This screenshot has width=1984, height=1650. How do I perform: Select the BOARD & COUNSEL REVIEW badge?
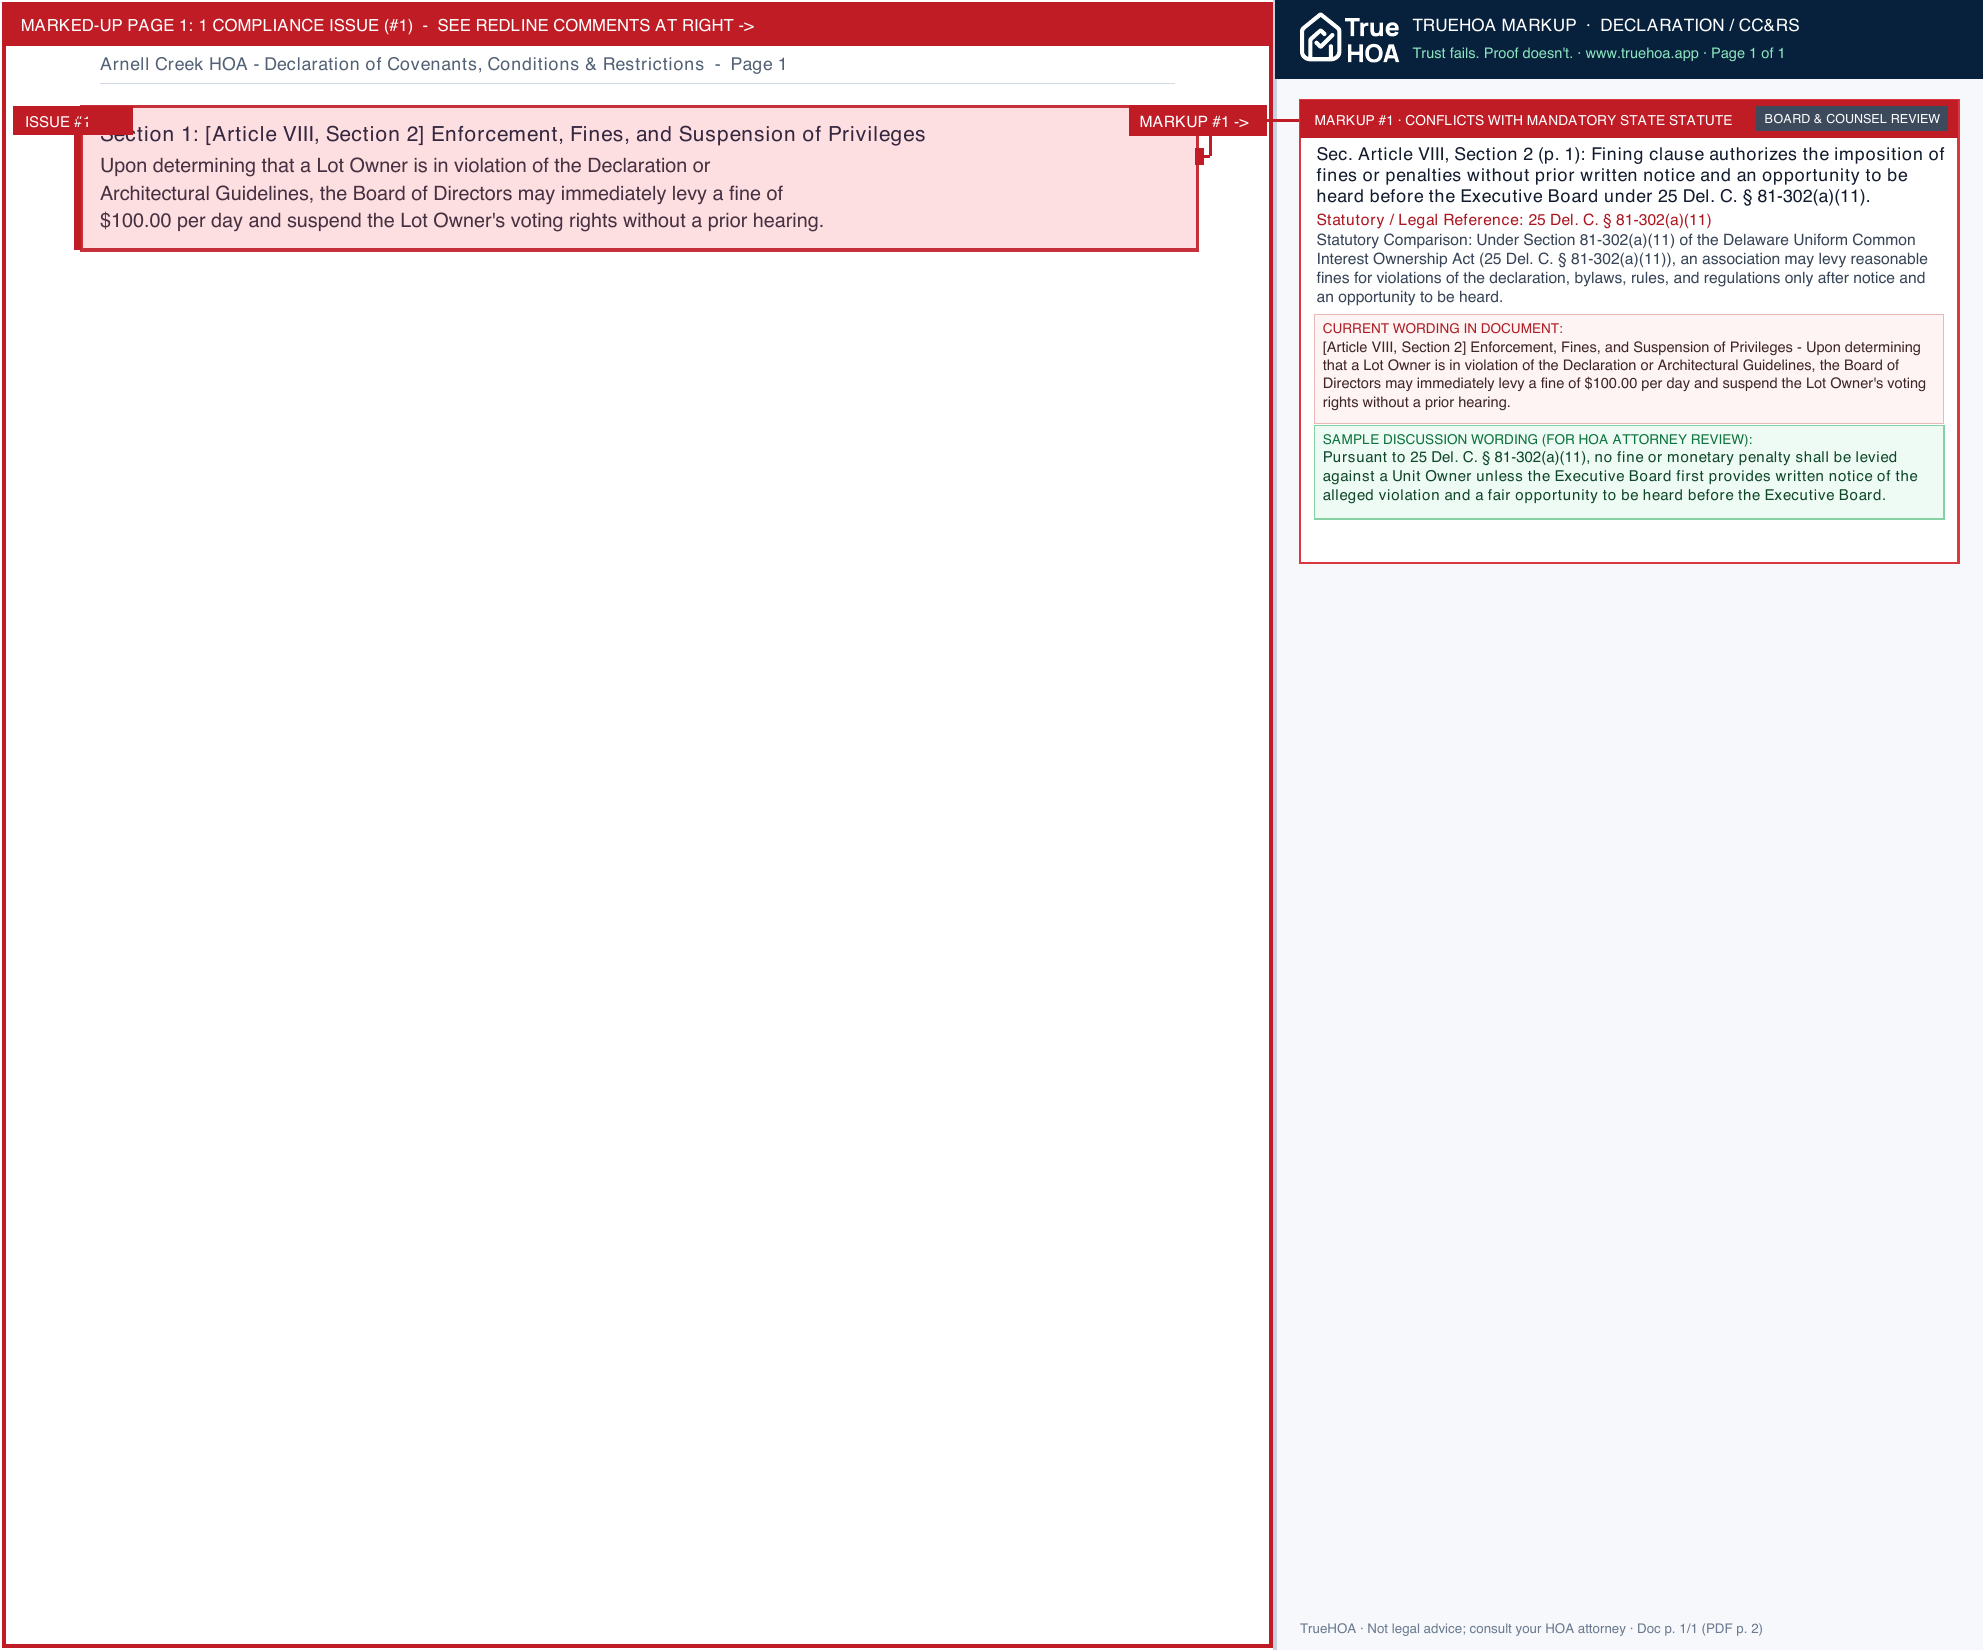click(x=1851, y=119)
